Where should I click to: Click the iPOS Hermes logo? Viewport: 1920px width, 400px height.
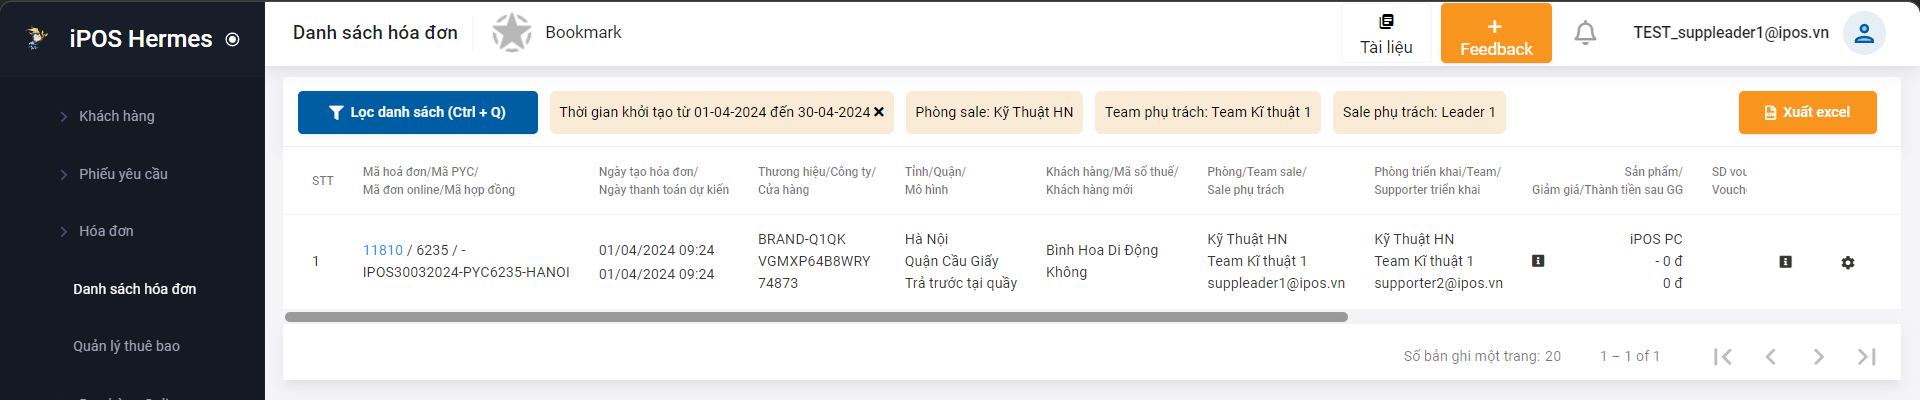(x=38, y=38)
